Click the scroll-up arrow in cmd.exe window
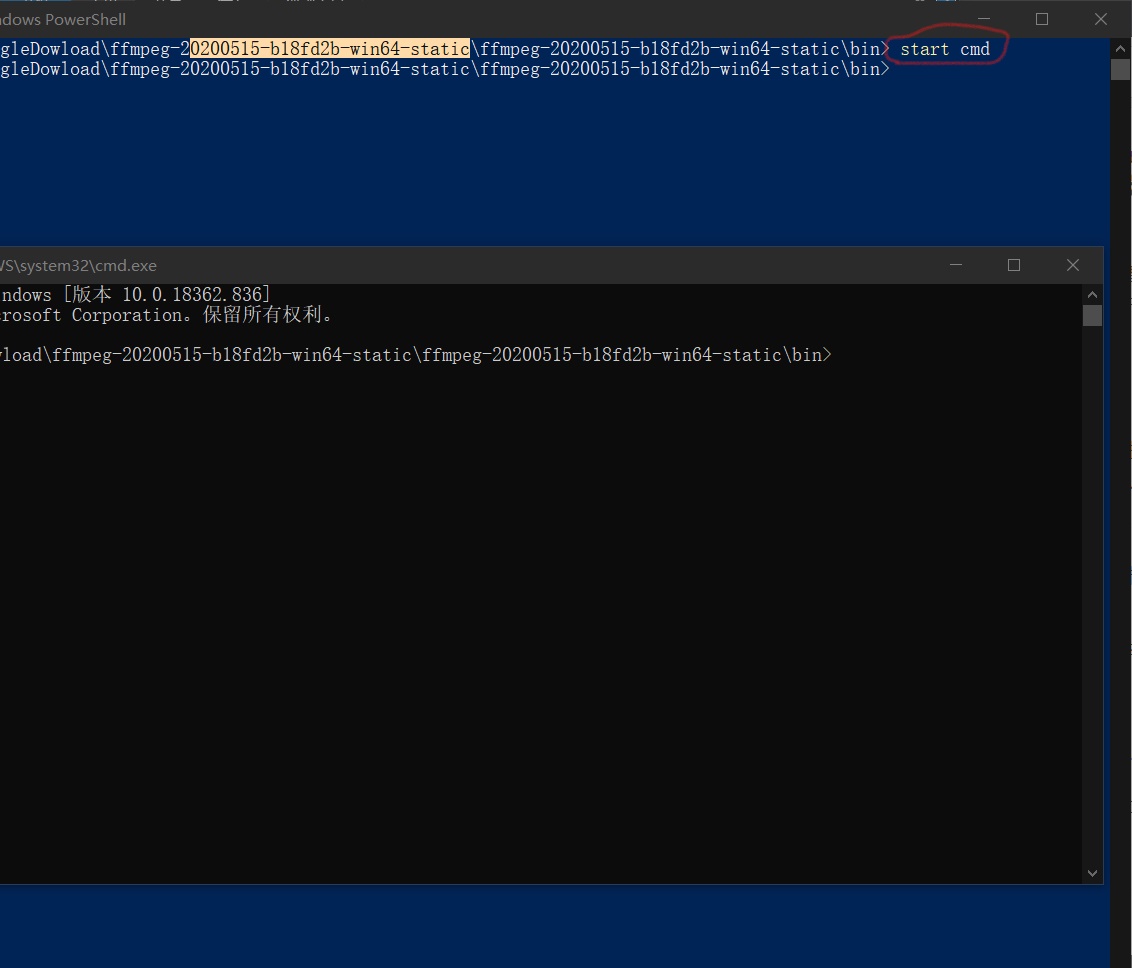This screenshot has width=1132, height=968. 1092,293
